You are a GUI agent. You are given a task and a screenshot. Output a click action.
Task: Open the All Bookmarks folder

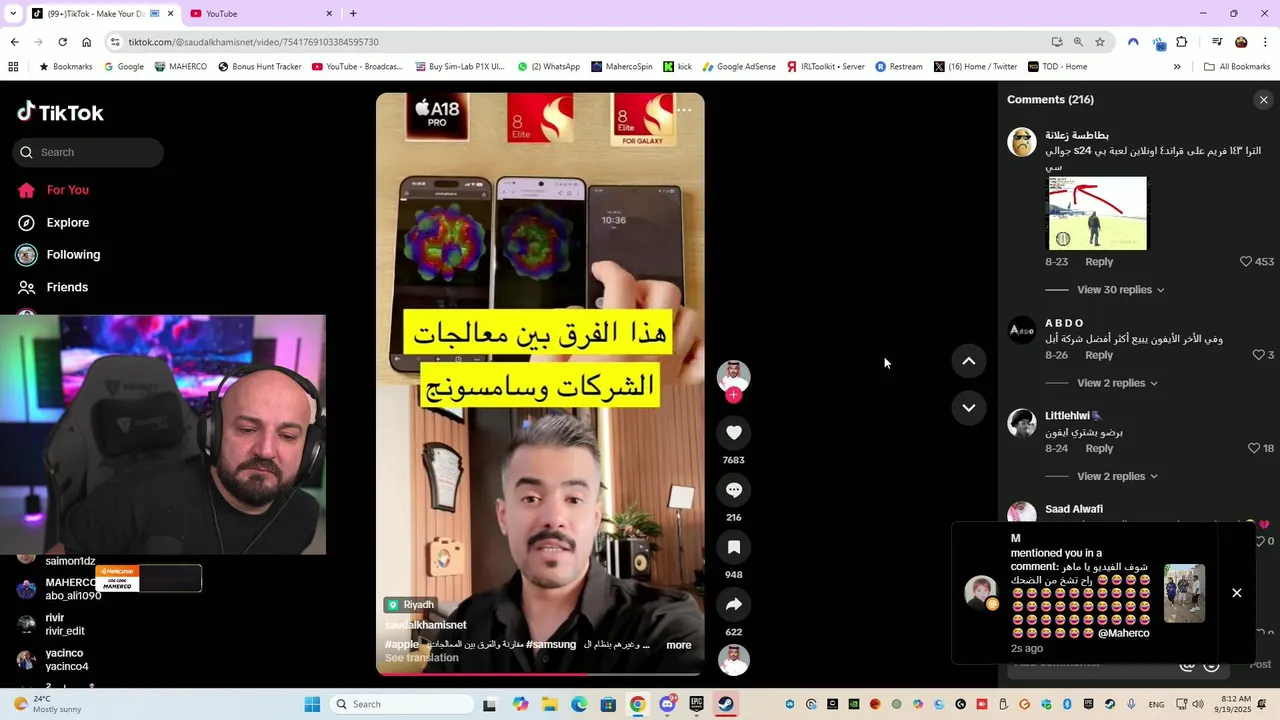tap(1237, 67)
